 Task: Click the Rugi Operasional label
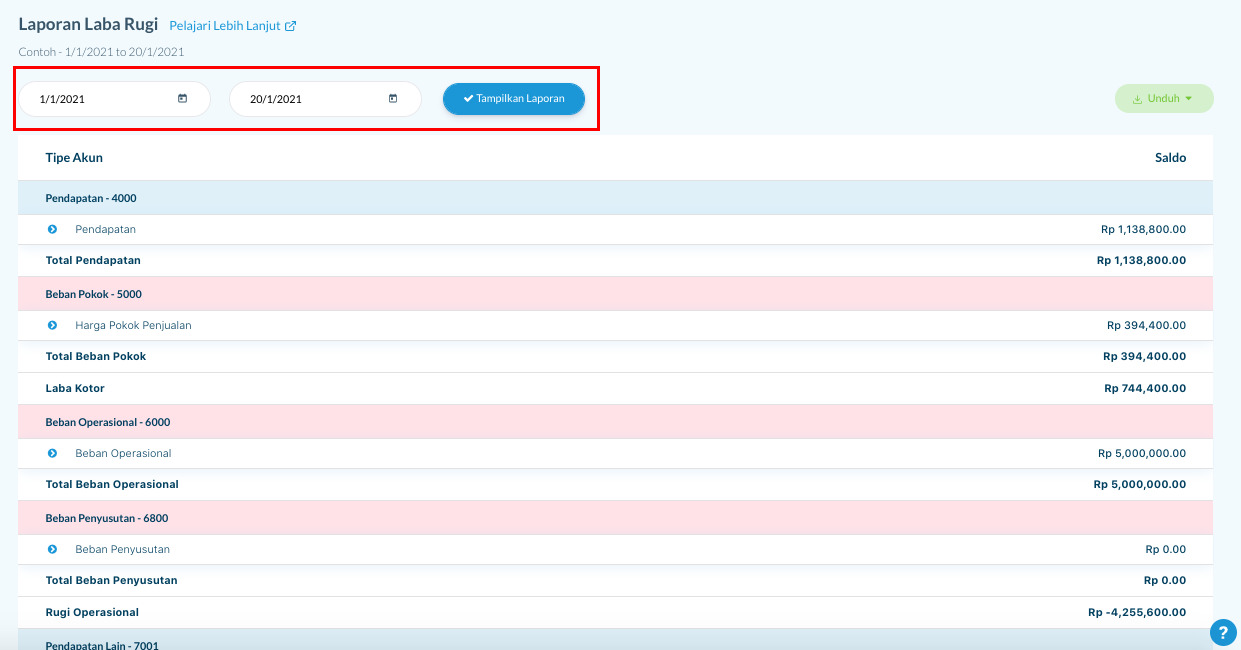click(92, 612)
